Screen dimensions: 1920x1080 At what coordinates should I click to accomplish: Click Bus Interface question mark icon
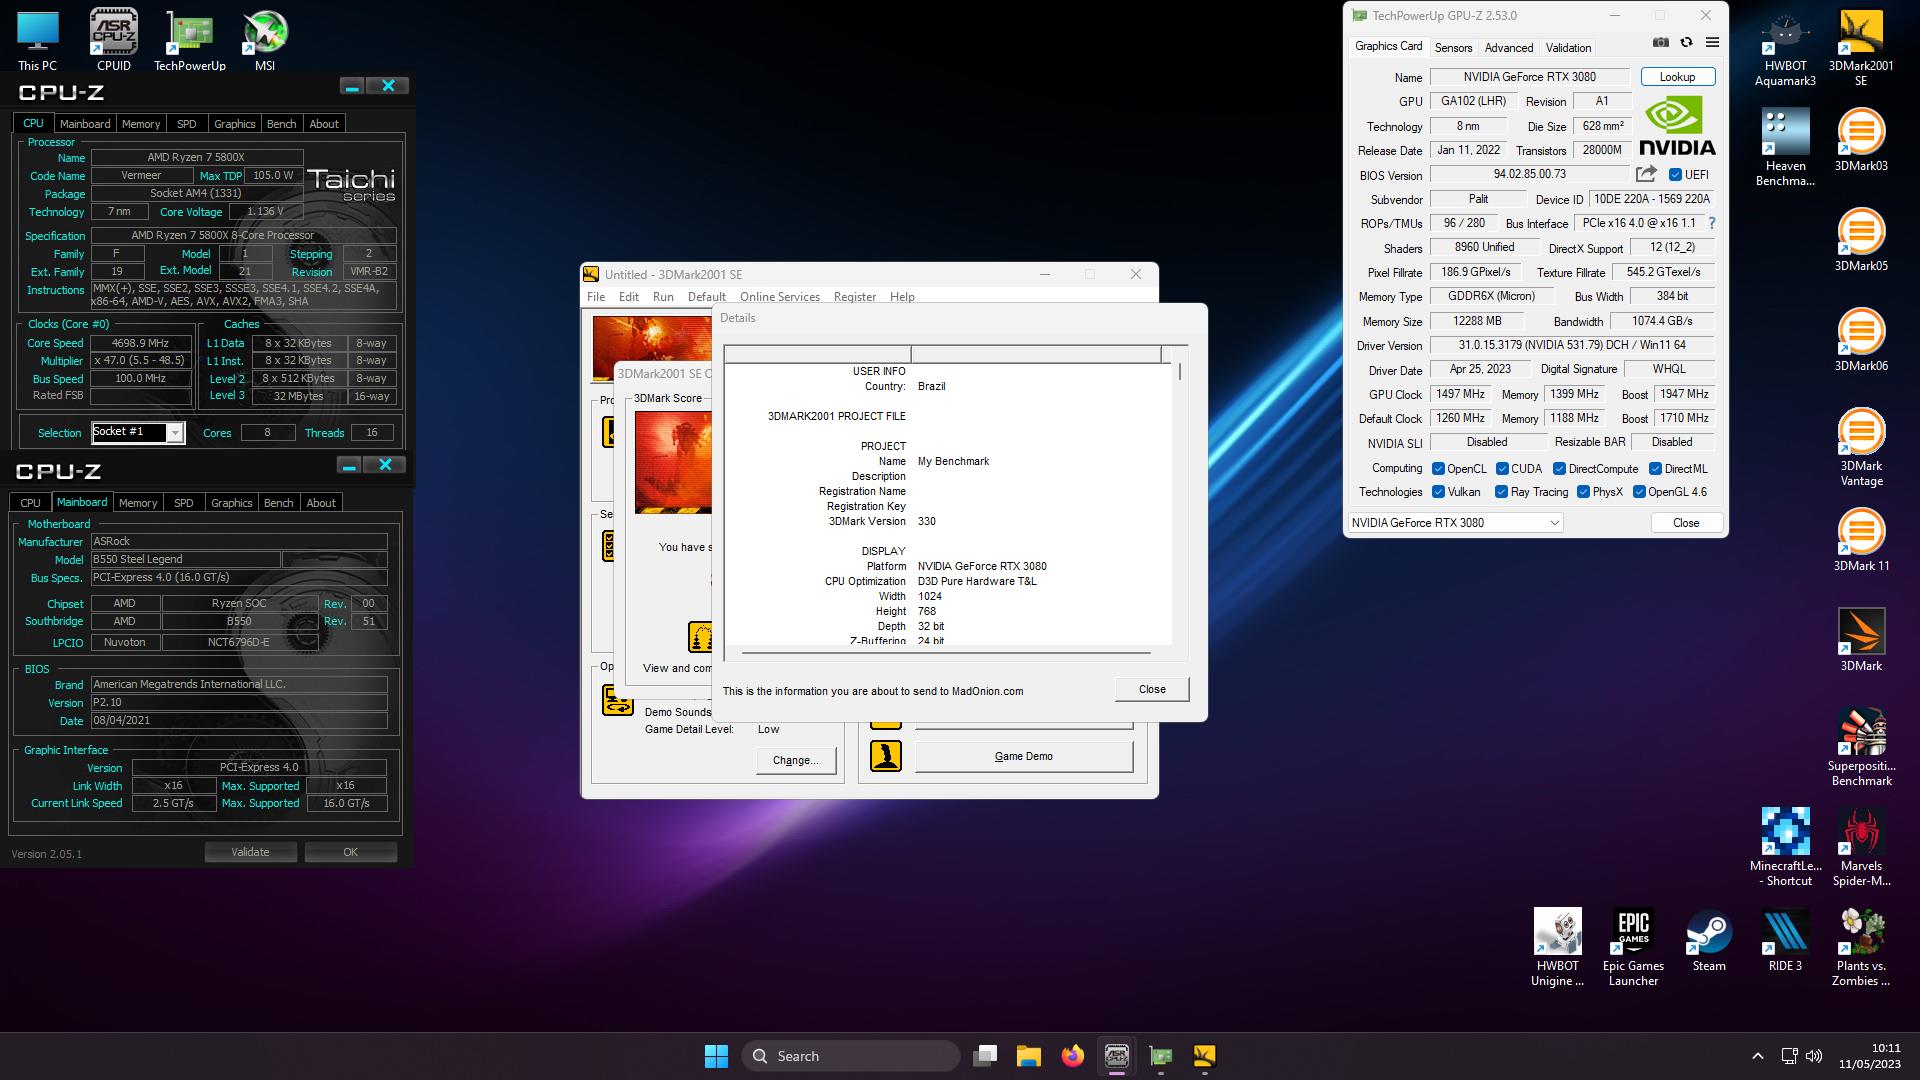[1712, 223]
